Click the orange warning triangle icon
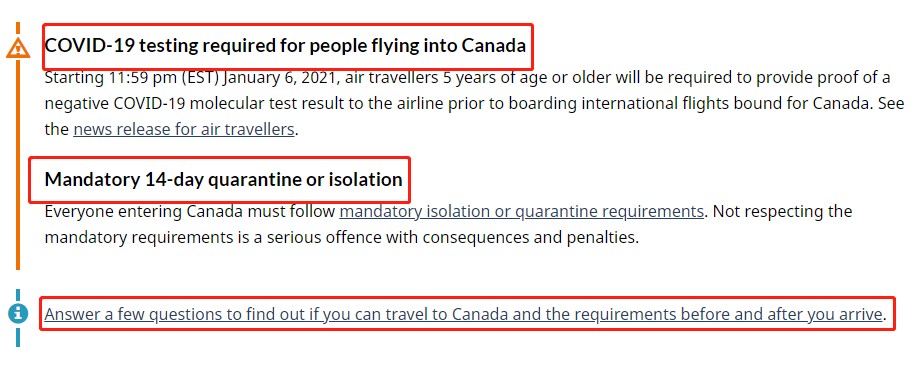Image resolution: width=913 pixels, height=368 pixels. [x=18, y=48]
